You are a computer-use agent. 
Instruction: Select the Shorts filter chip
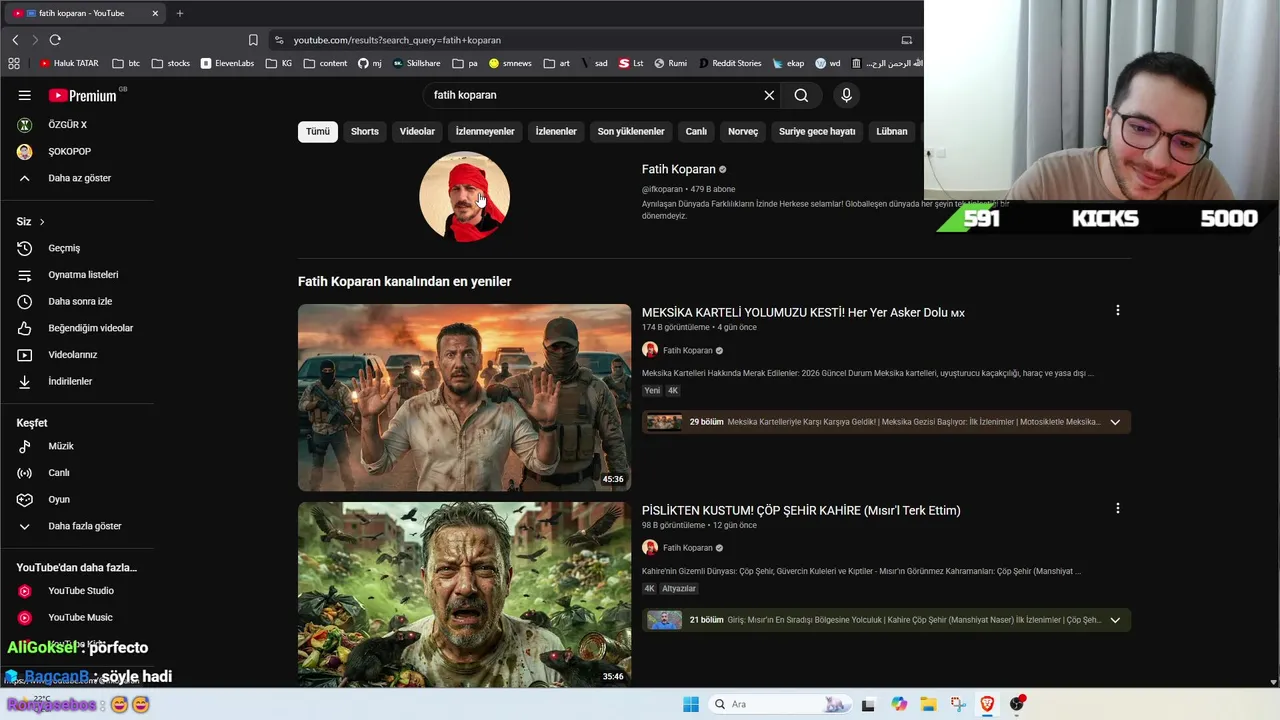pos(365,131)
